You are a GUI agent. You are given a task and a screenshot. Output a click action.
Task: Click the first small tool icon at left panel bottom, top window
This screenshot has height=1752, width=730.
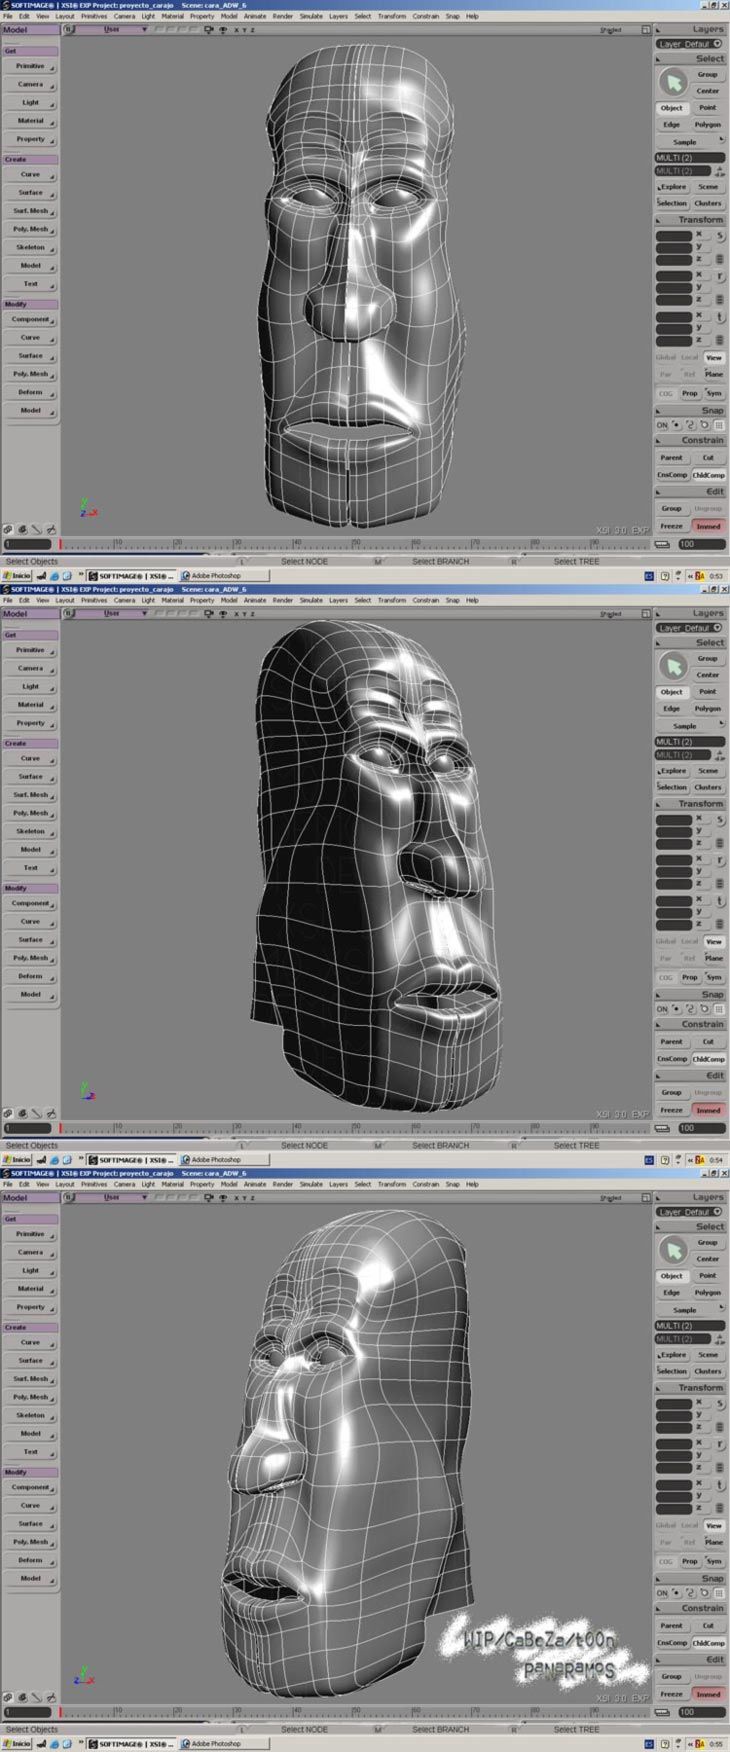click(8, 529)
